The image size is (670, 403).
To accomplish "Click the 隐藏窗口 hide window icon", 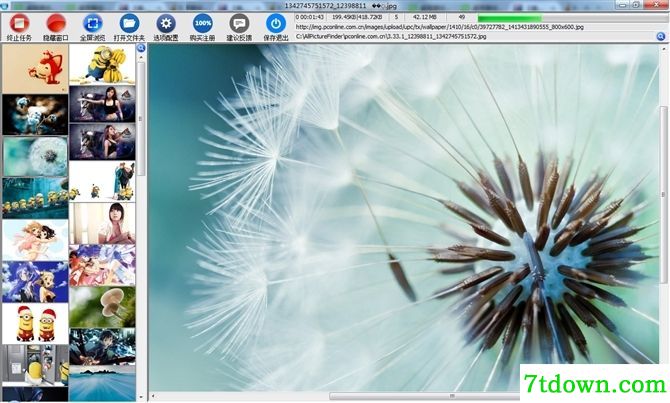I will point(56,24).
